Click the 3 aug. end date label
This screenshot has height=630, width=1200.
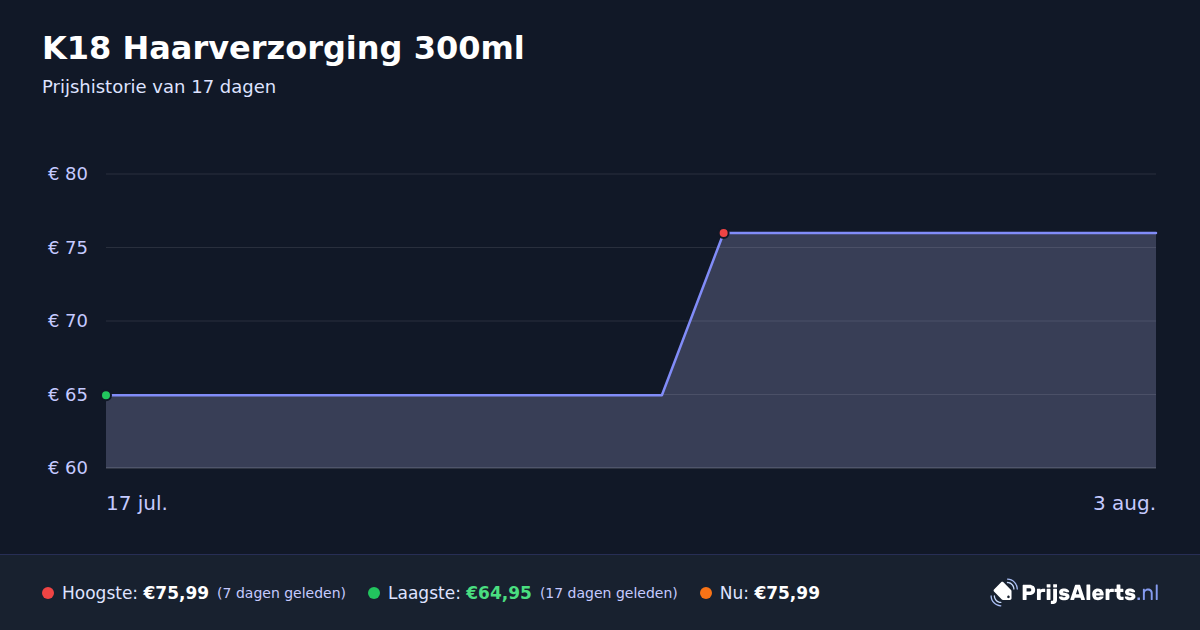point(1124,503)
